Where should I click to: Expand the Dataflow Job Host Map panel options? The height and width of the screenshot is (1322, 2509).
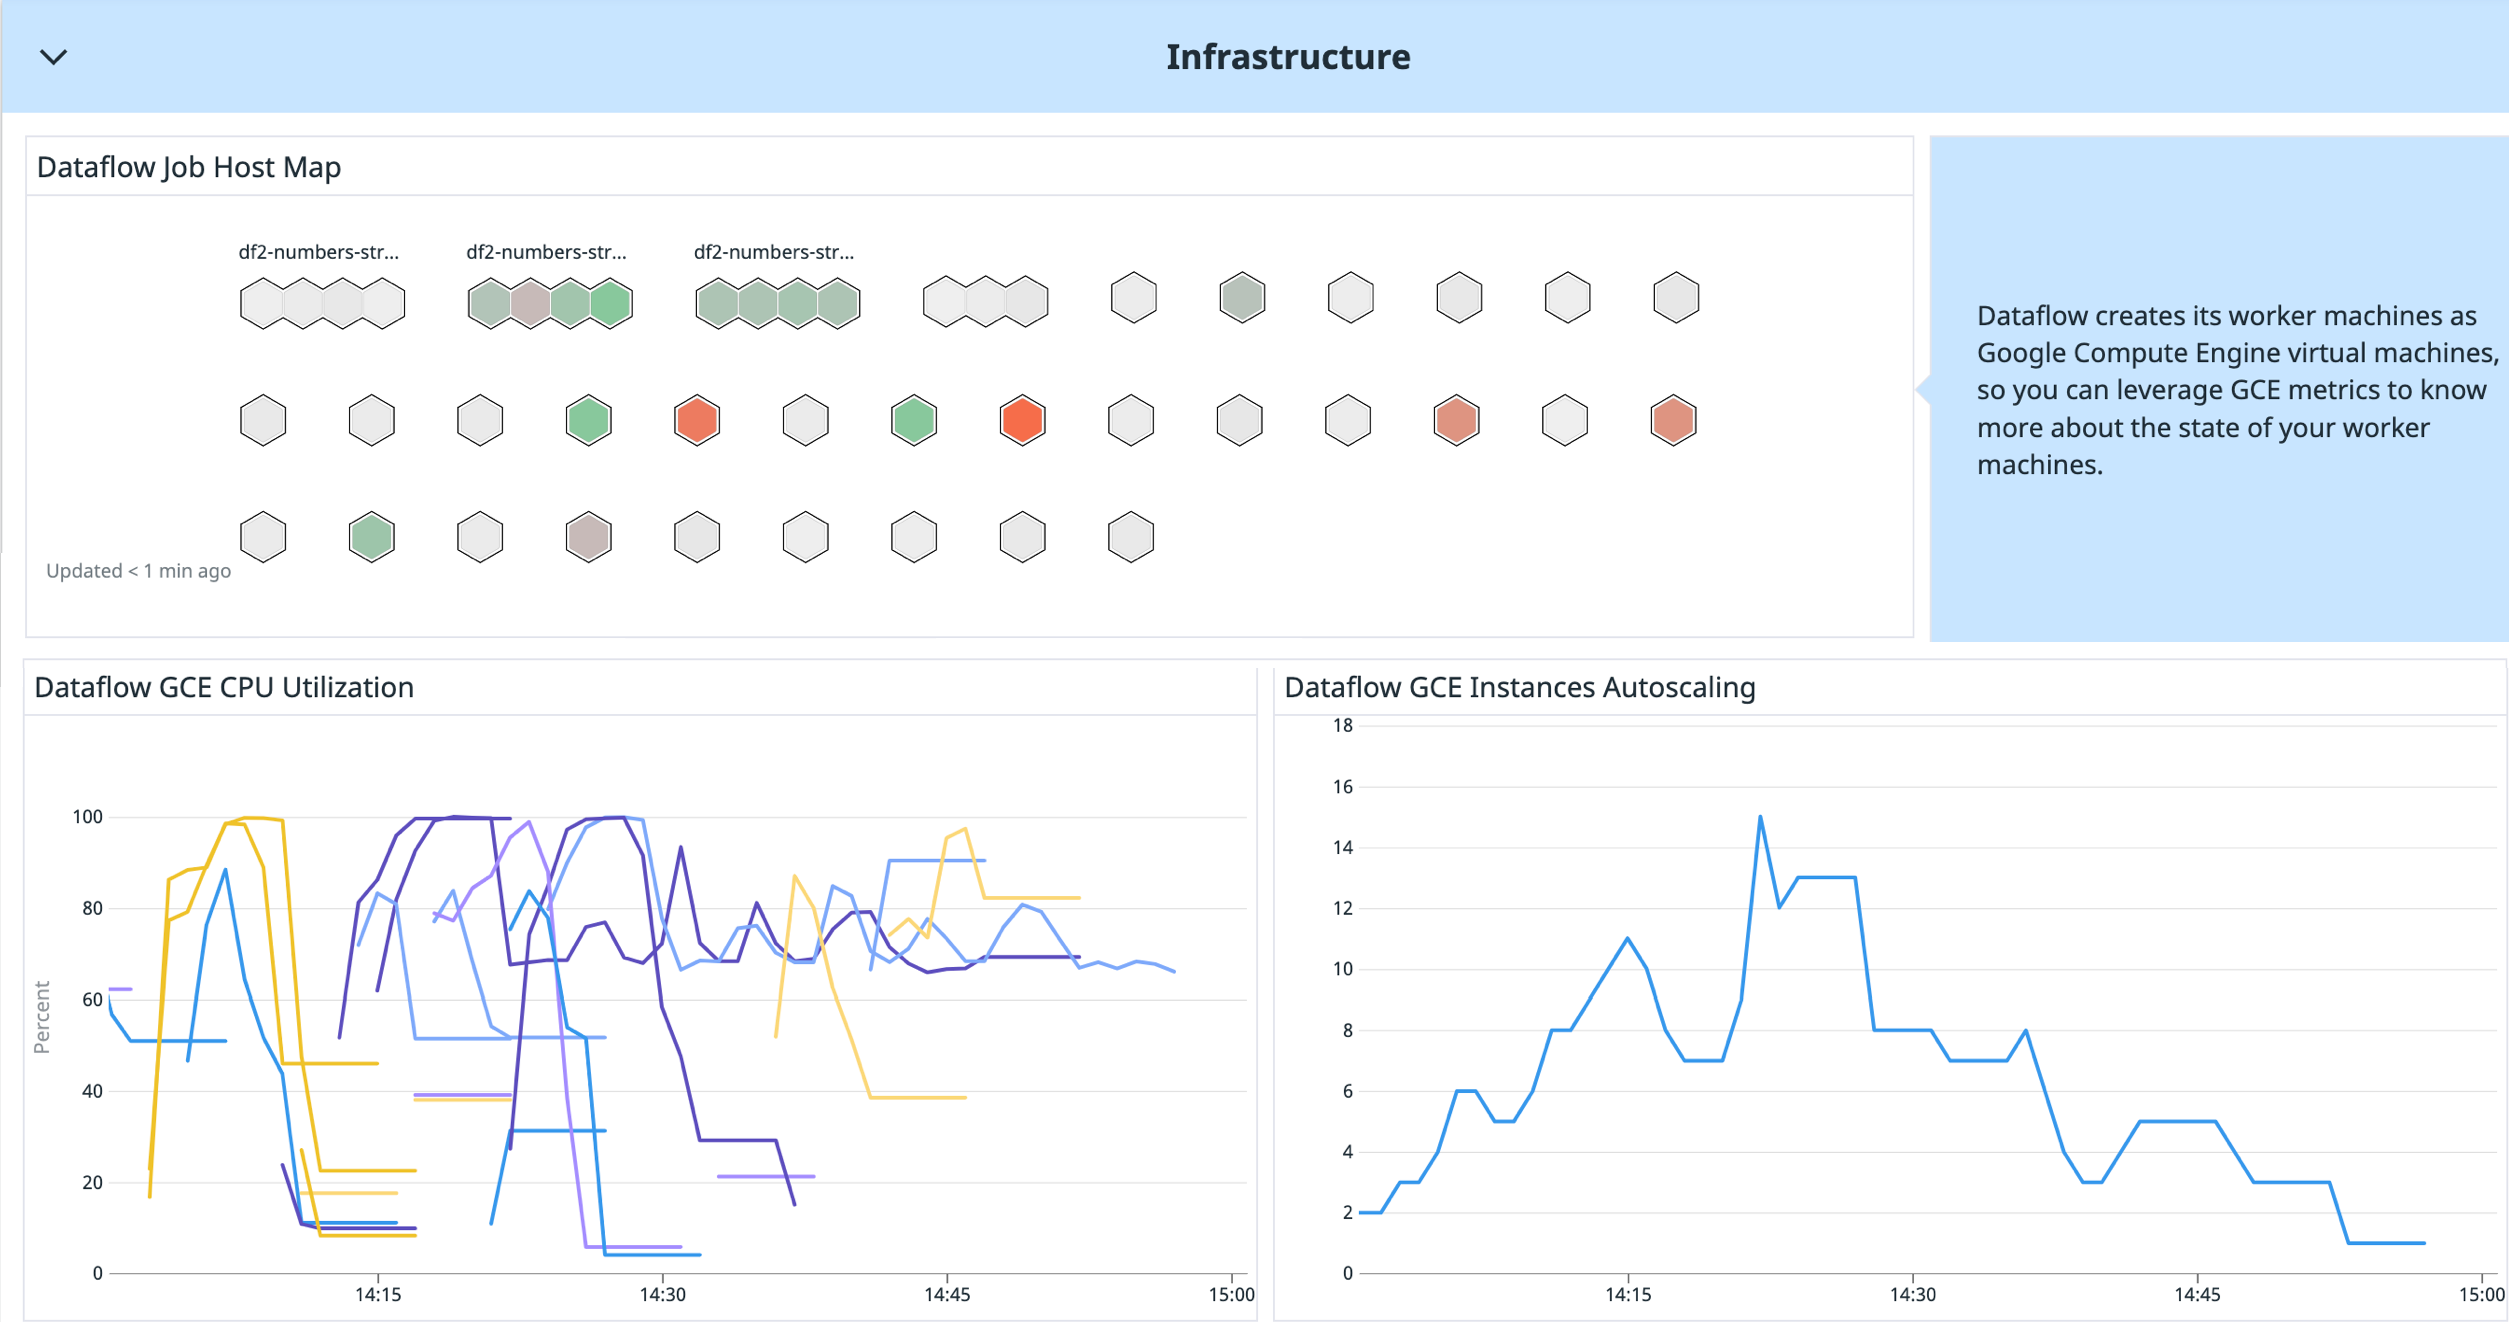pyautogui.click(x=189, y=167)
